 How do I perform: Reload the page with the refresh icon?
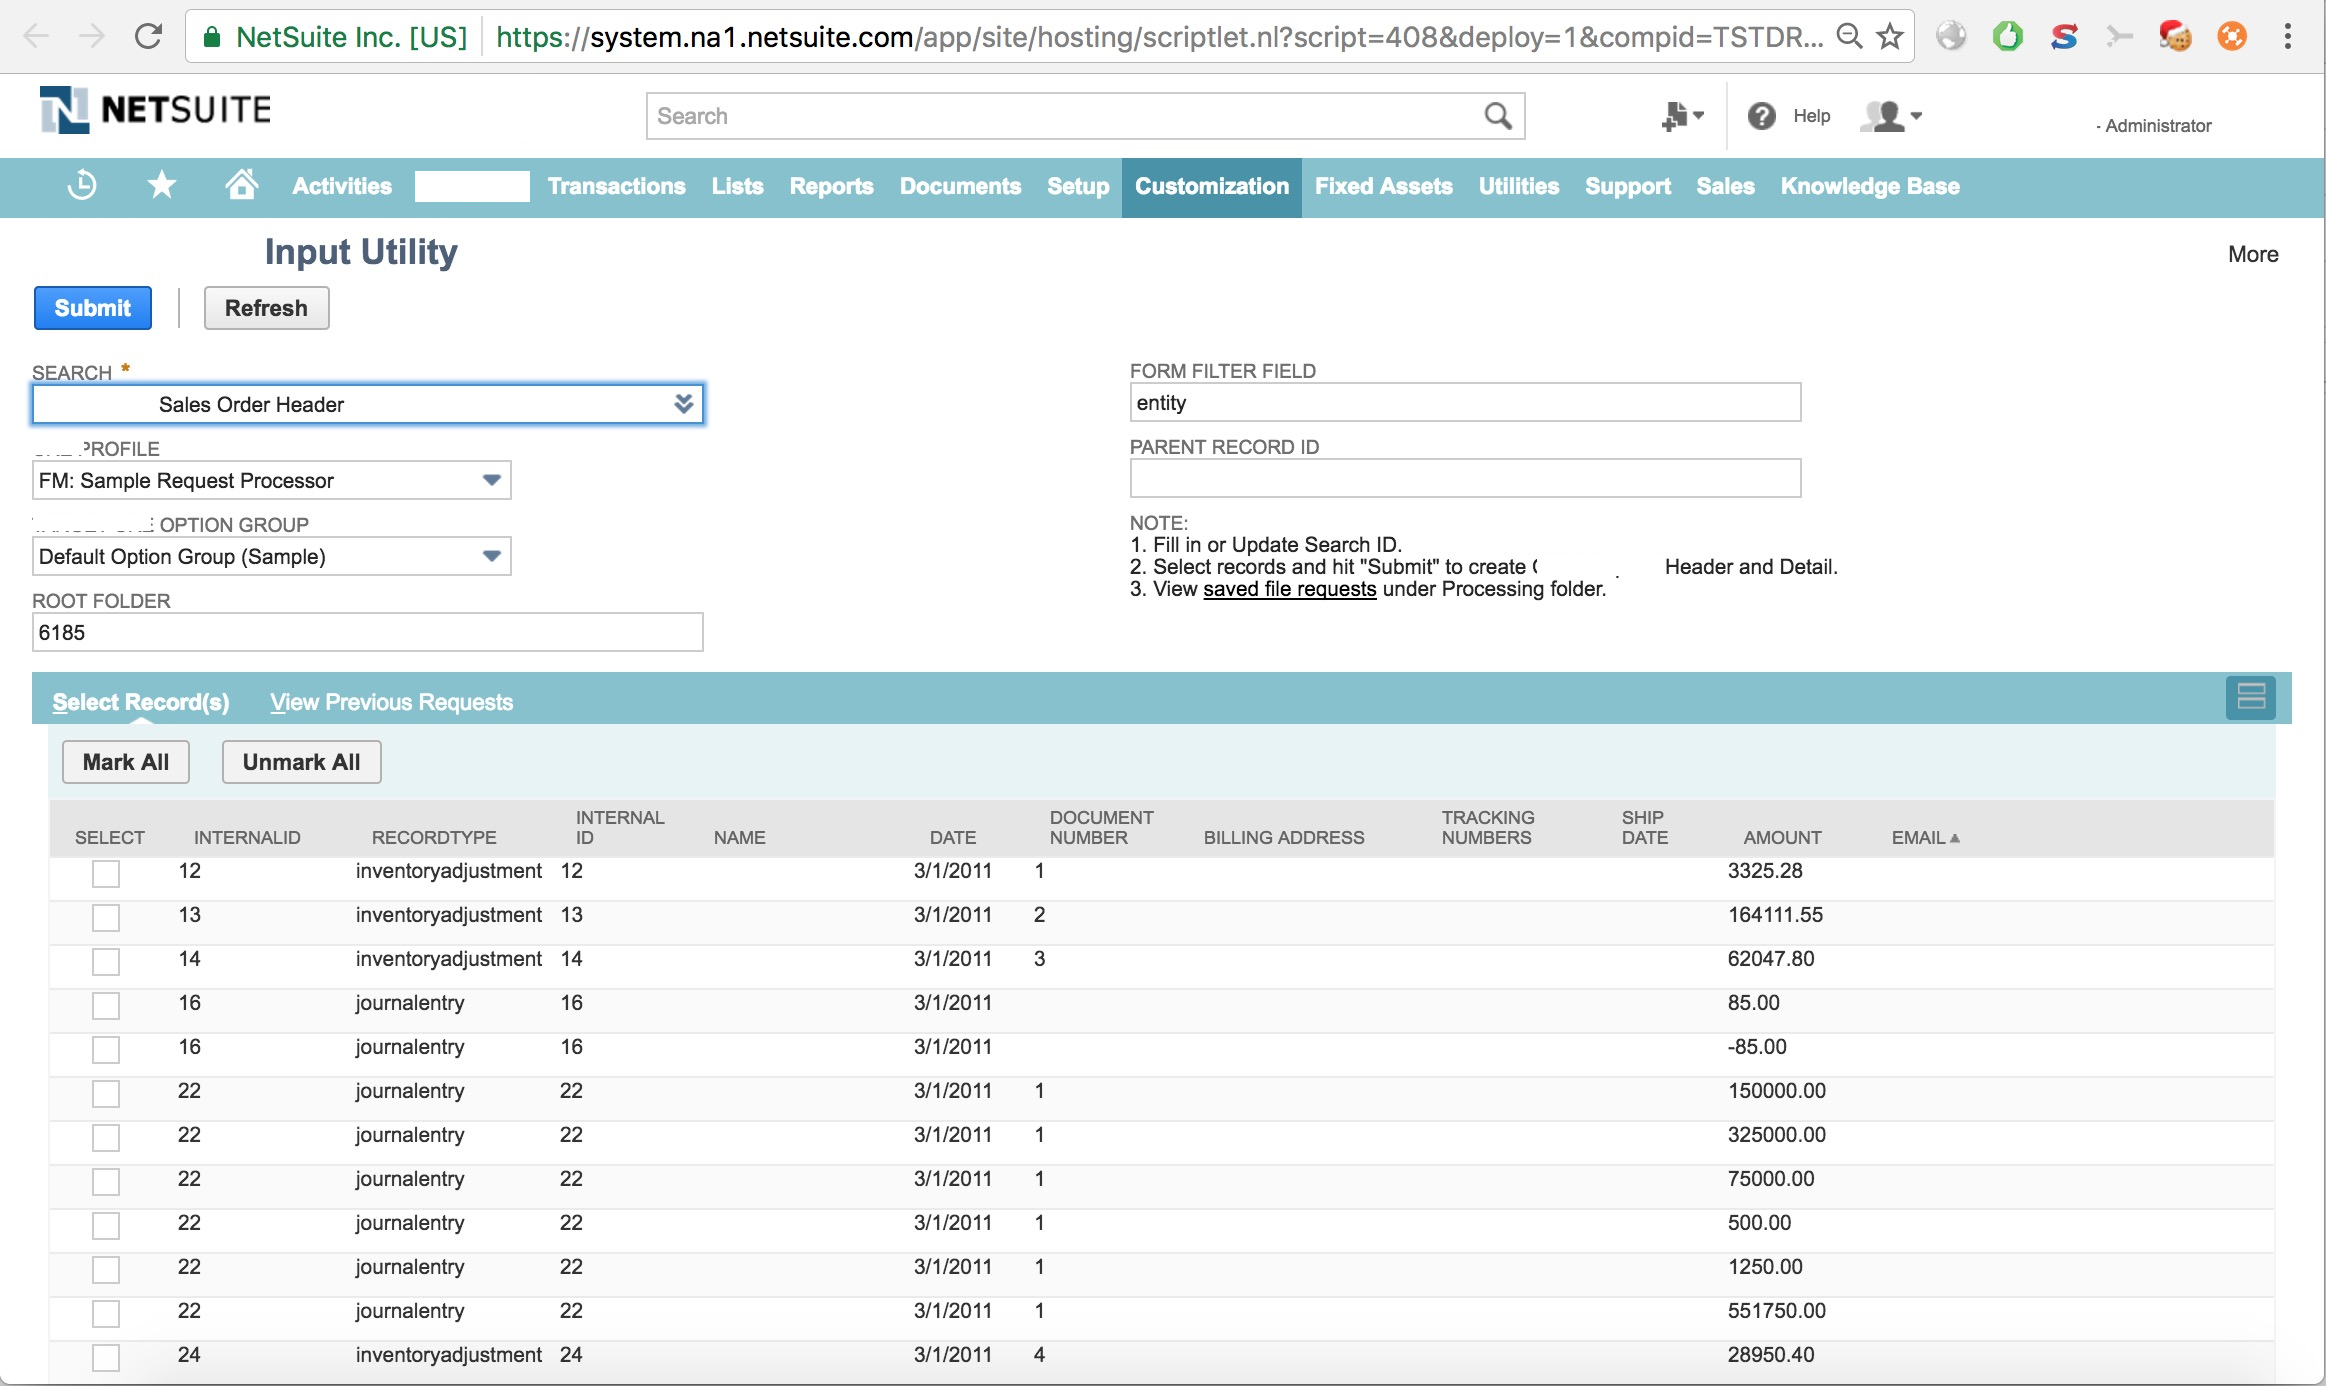[149, 37]
